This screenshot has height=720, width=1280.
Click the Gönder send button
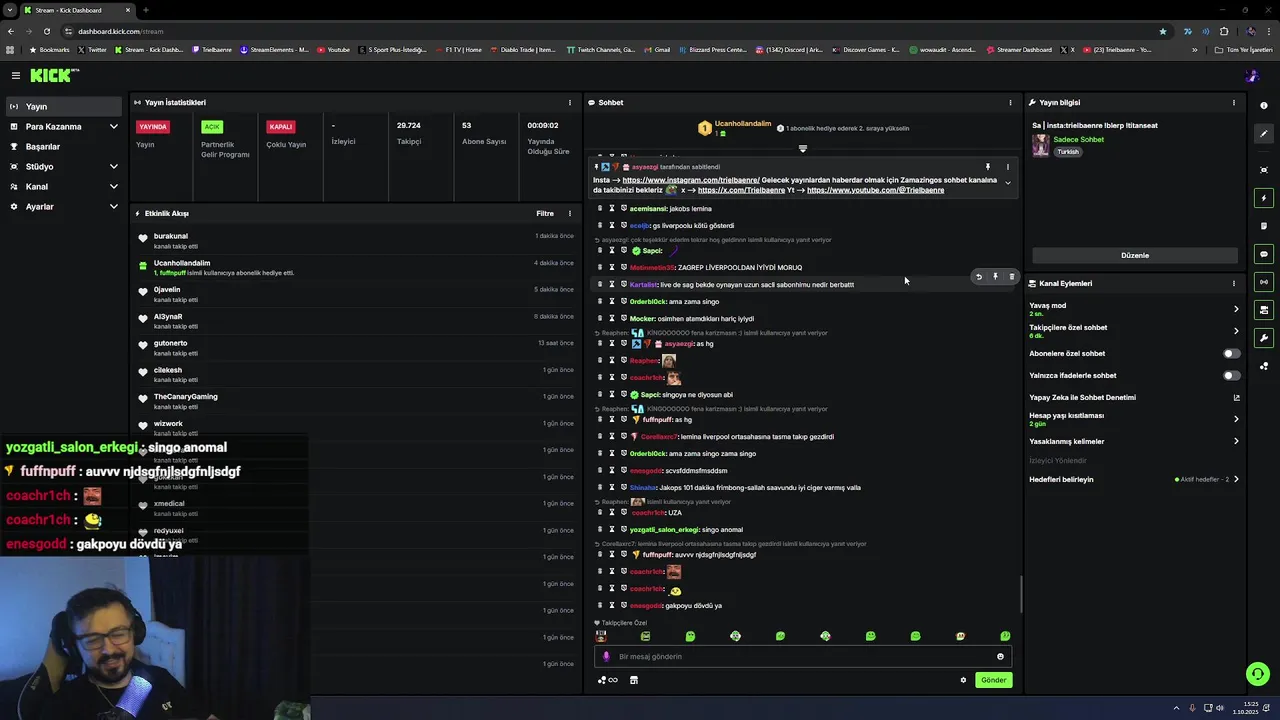click(994, 680)
